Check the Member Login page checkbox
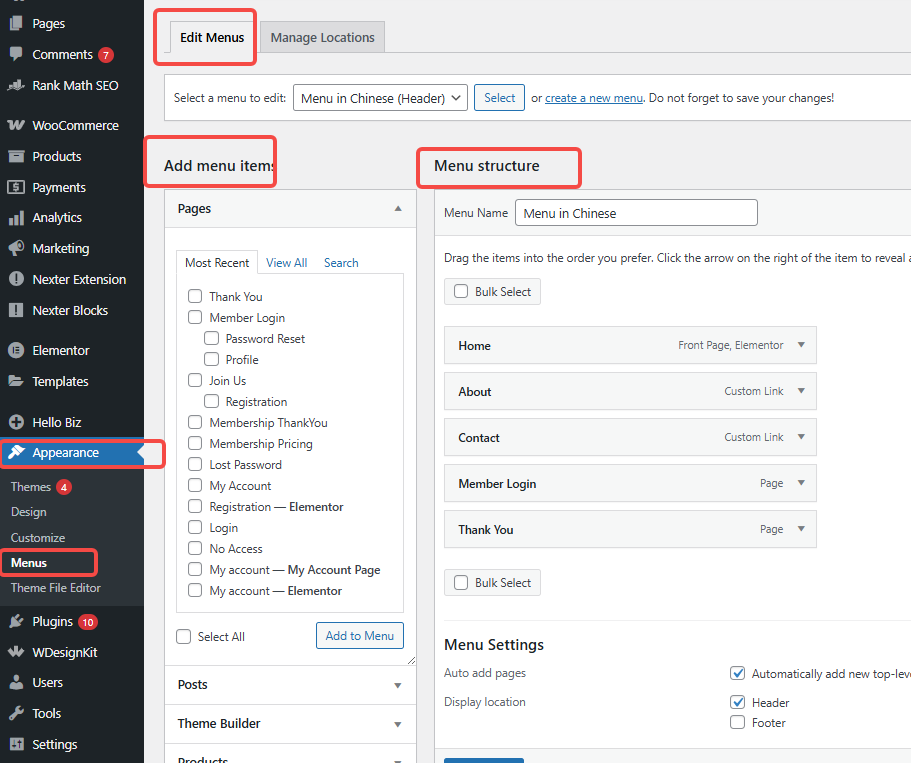This screenshot has height=763, width=911. click(x=195, y=317)
